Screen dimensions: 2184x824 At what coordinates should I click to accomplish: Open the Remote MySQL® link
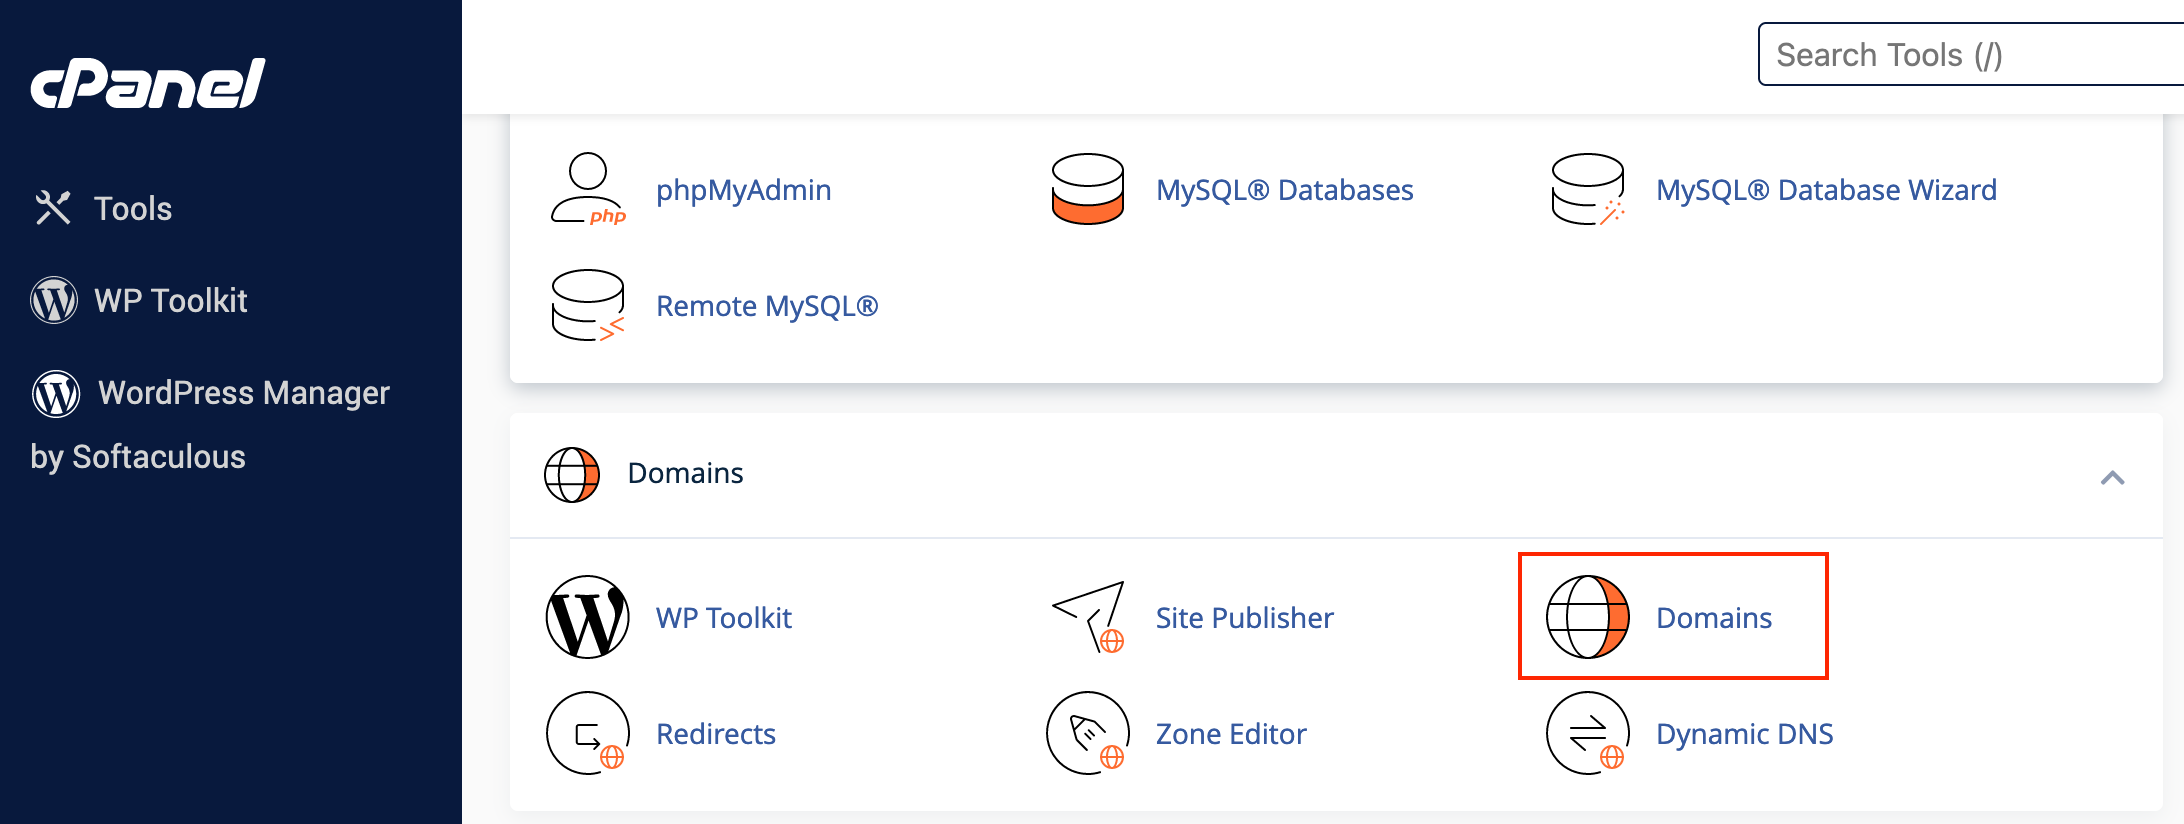click(767, 306)
